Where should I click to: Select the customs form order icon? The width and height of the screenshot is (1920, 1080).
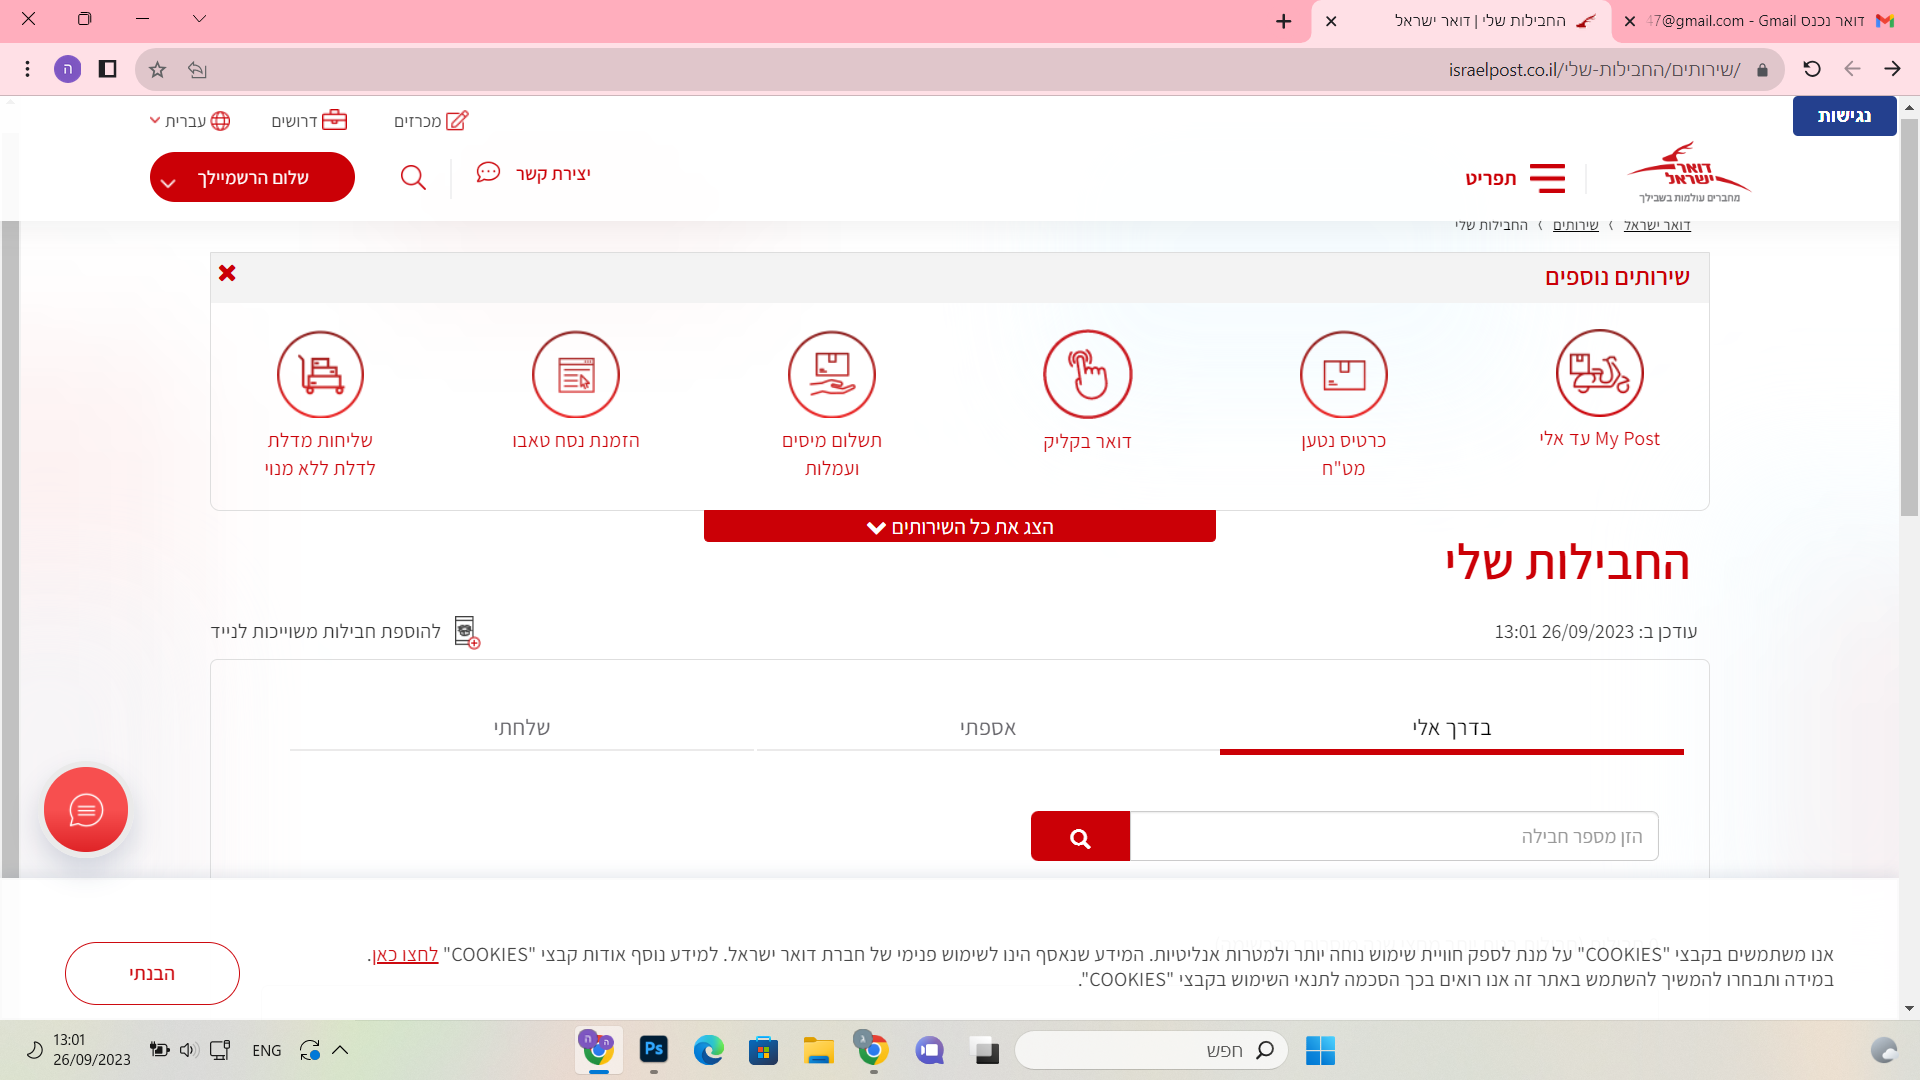pyautogui.click(x=575, y=374)
